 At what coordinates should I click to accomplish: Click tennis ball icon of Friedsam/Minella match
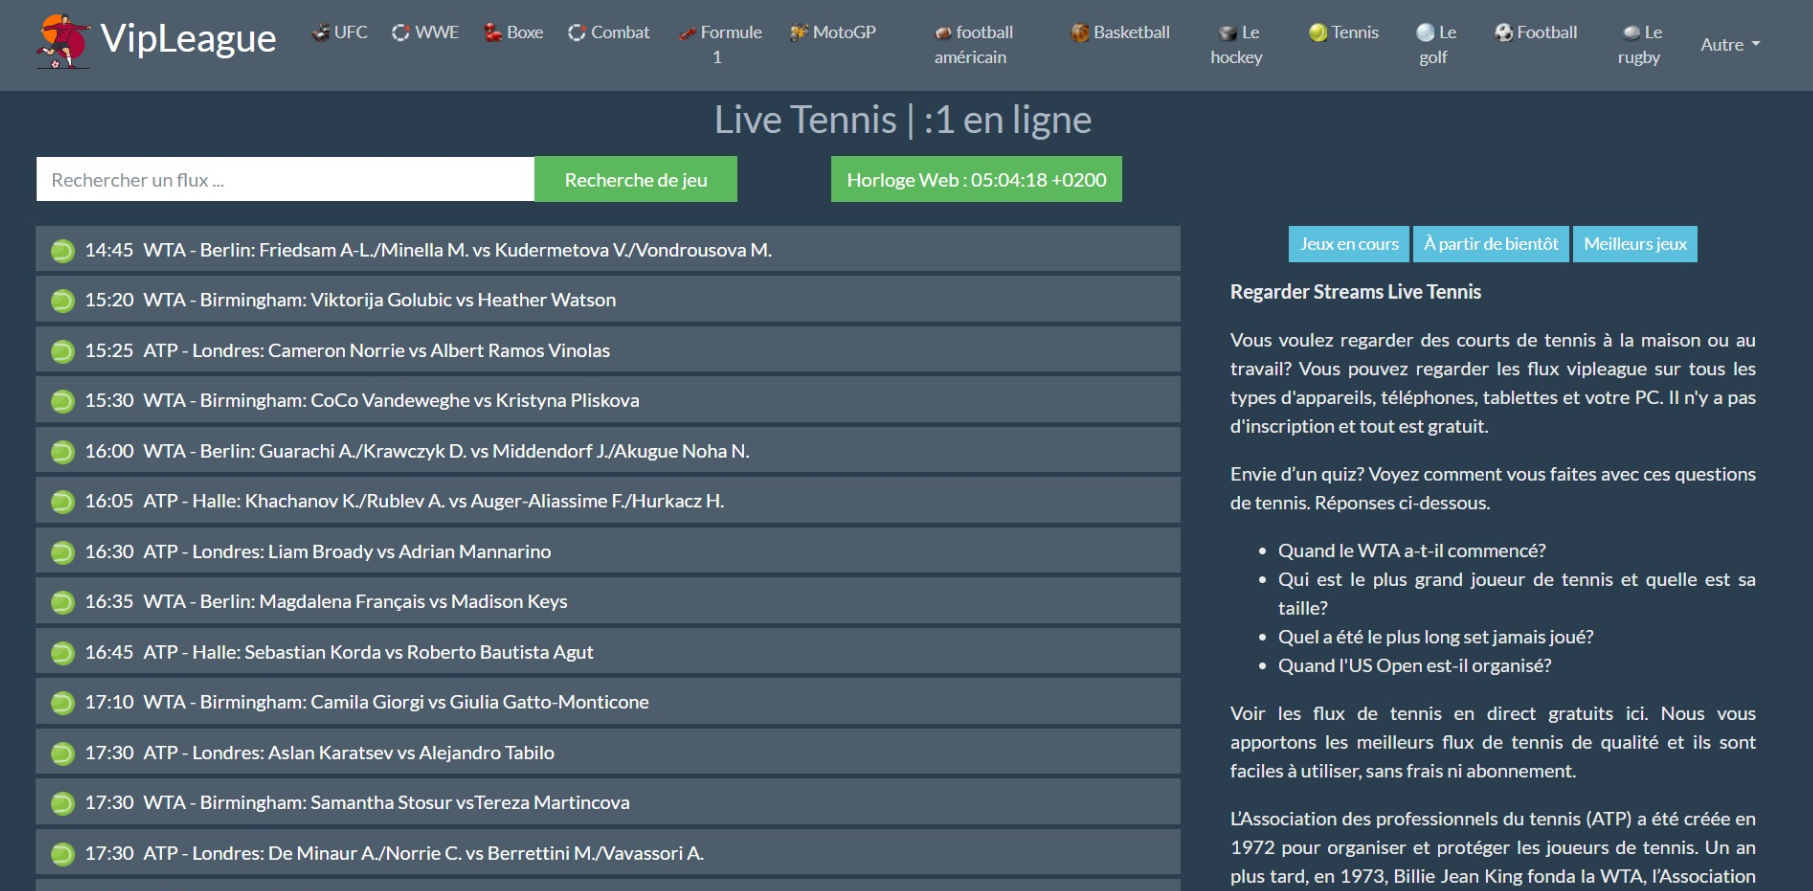point(62,250)
